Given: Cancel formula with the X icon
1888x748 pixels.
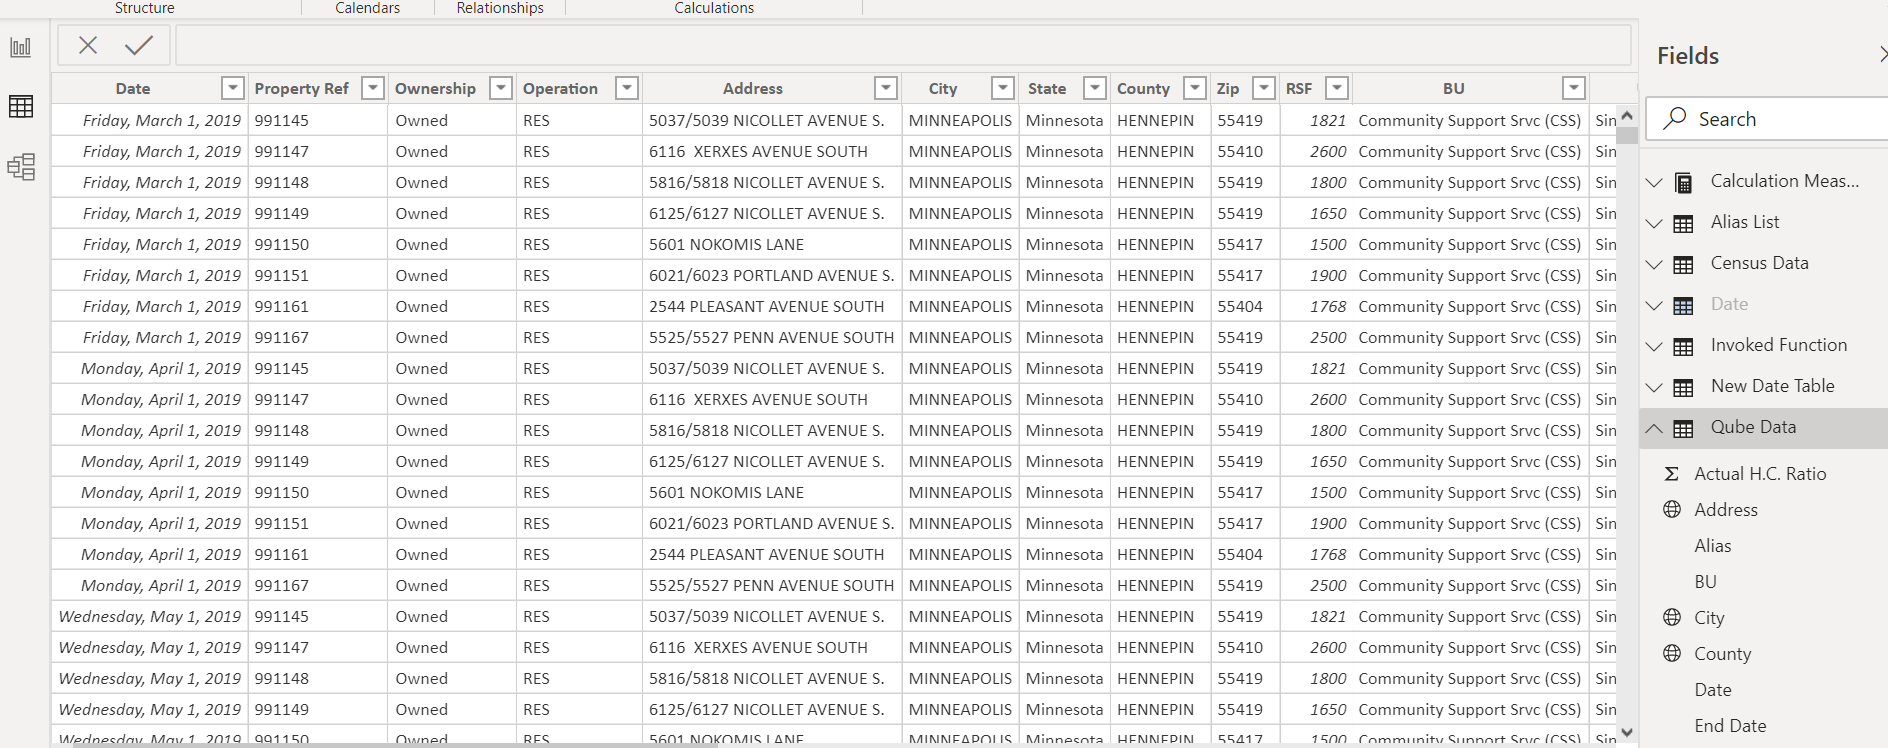Looking at the screenshot, I should pyautogui.click(x=88, y=45).
